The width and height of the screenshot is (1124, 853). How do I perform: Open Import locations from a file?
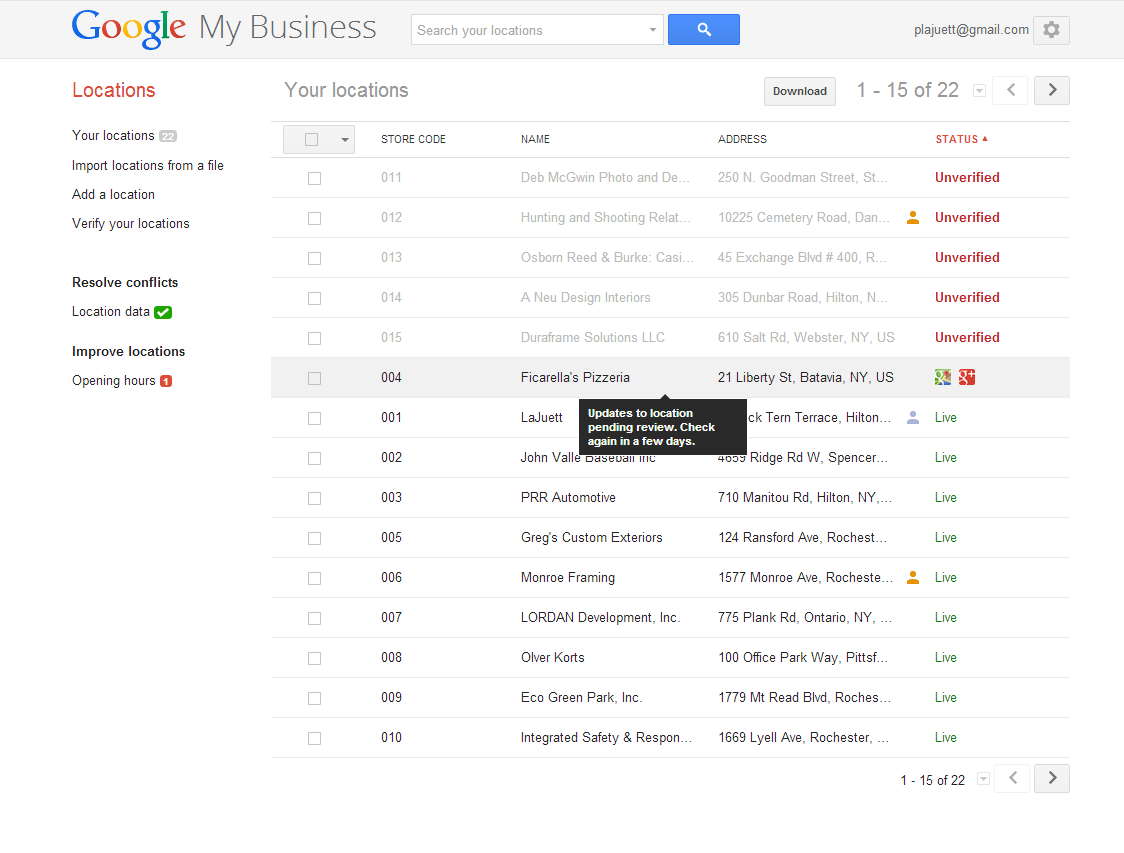(x=148, y=166)
